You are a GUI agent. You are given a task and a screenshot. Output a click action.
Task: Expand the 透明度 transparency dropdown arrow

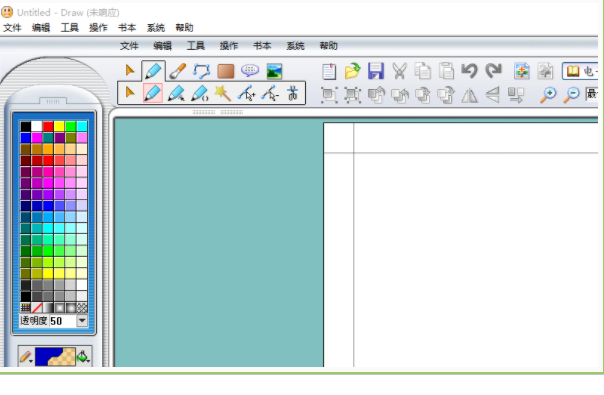(82, 321)
